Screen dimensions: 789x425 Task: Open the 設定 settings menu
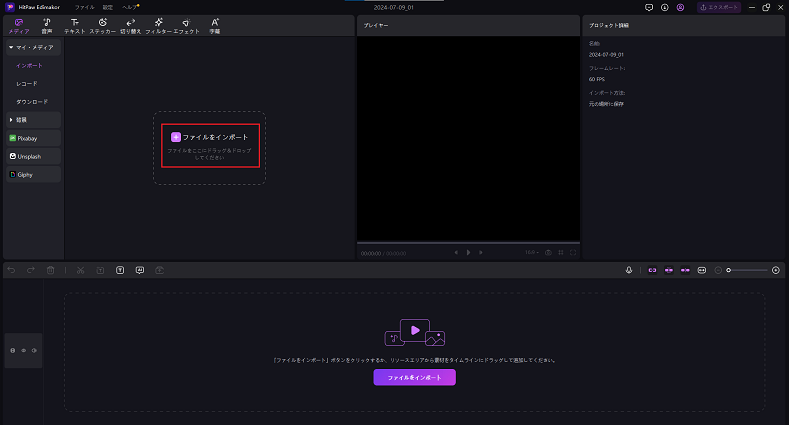(x=108, y=8)
